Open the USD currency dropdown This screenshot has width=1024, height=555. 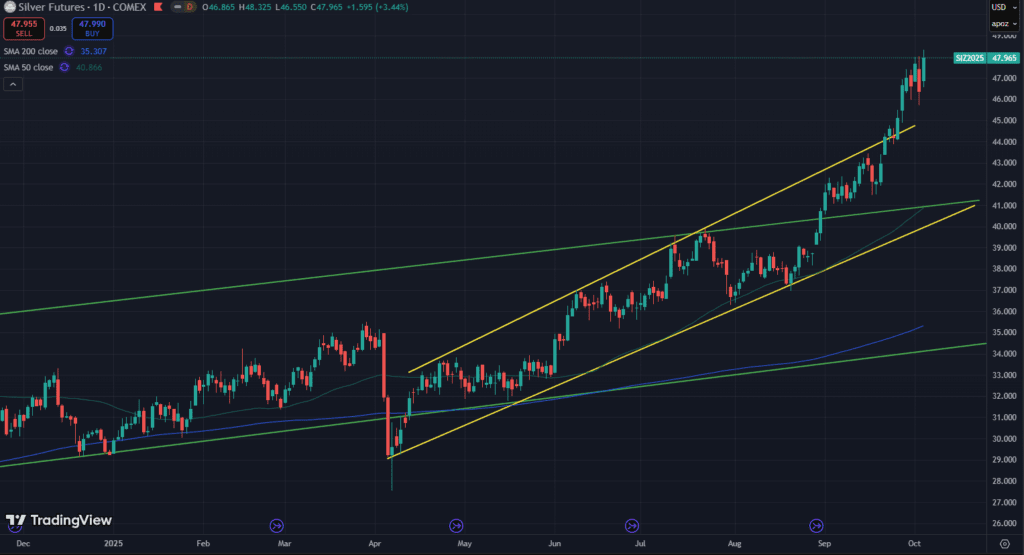coord(1002,6)
